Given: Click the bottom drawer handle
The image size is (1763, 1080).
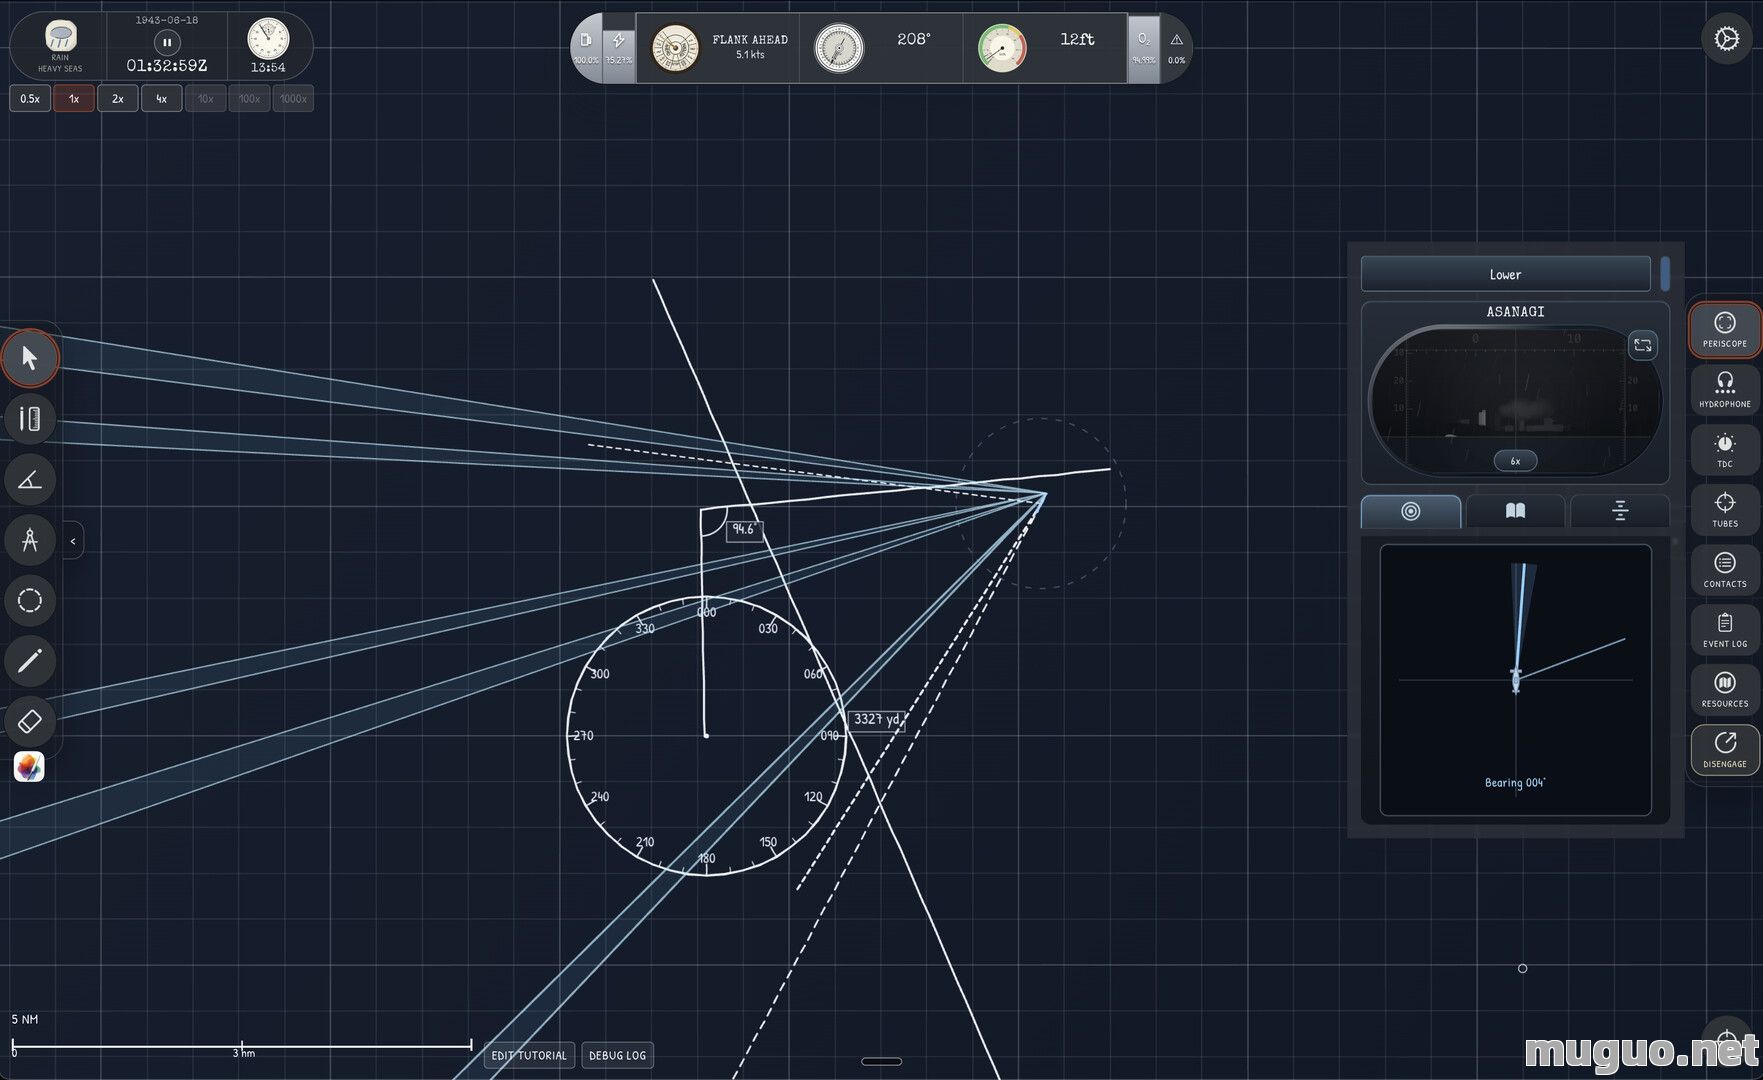Looking at the screenshot, I should tap(881, 1061).
